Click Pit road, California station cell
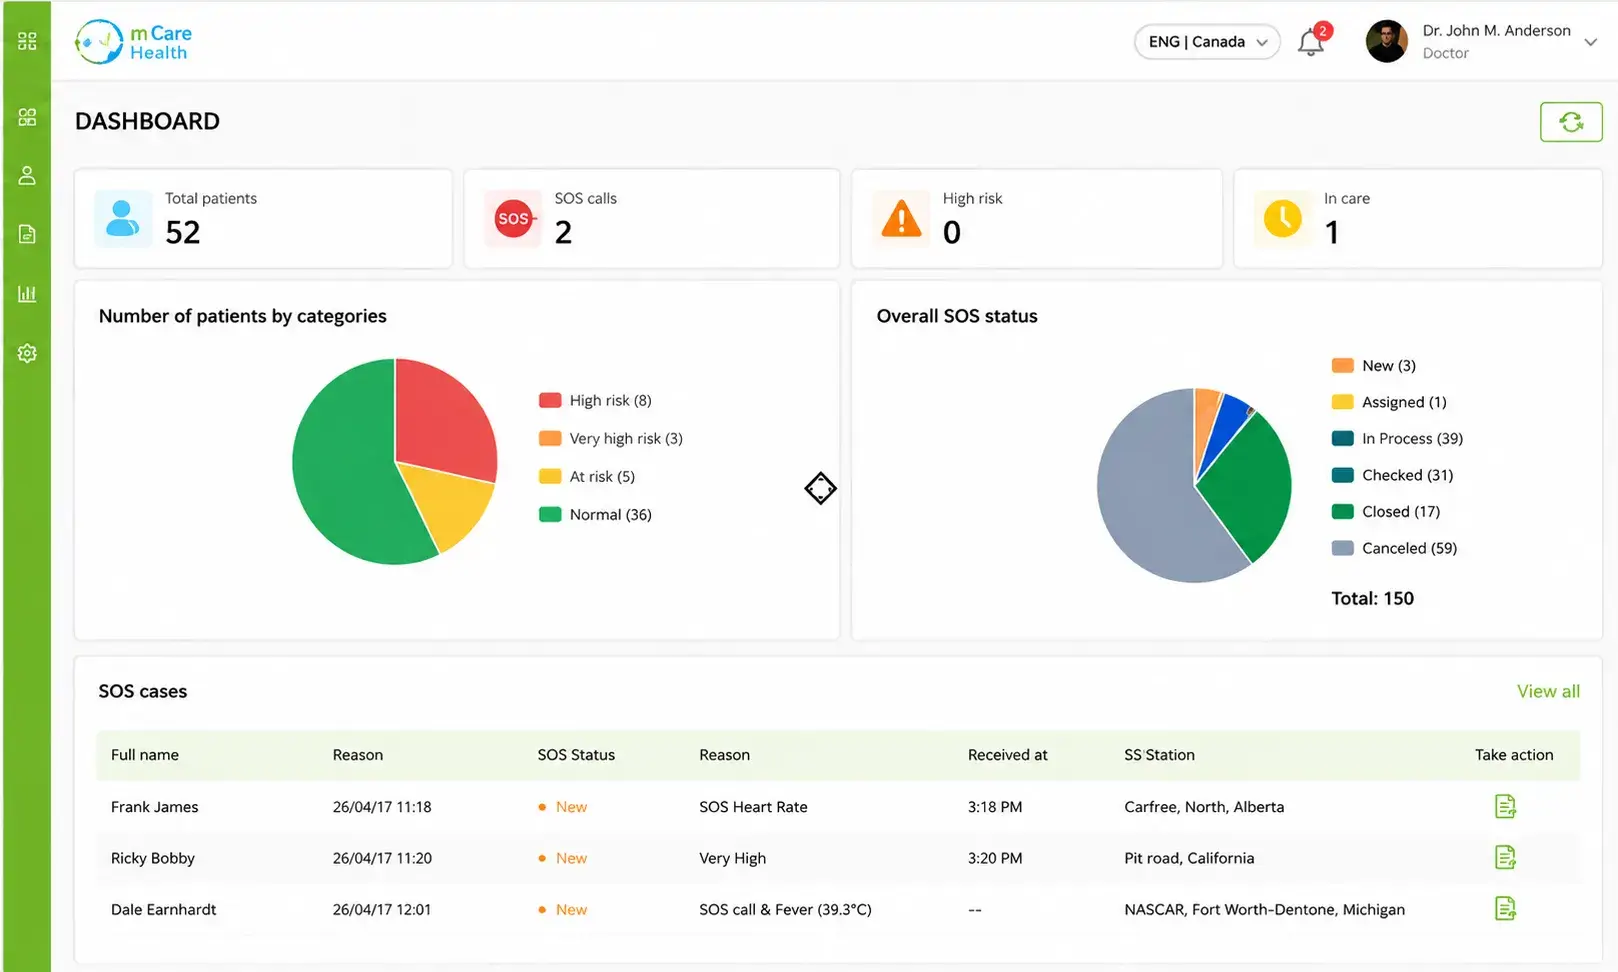 coord(1189,858)
